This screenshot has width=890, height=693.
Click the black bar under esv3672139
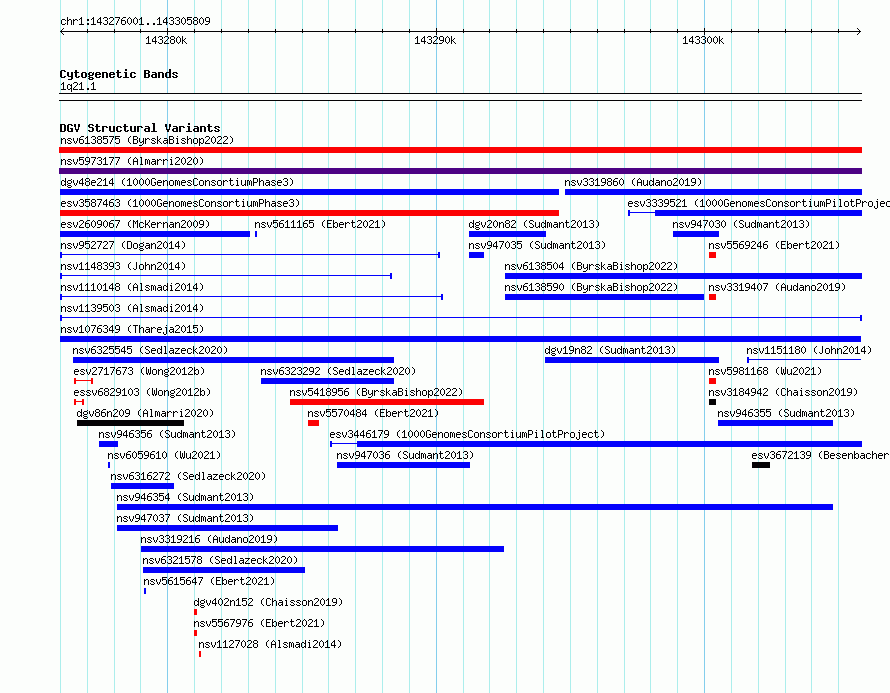(761, 465)
